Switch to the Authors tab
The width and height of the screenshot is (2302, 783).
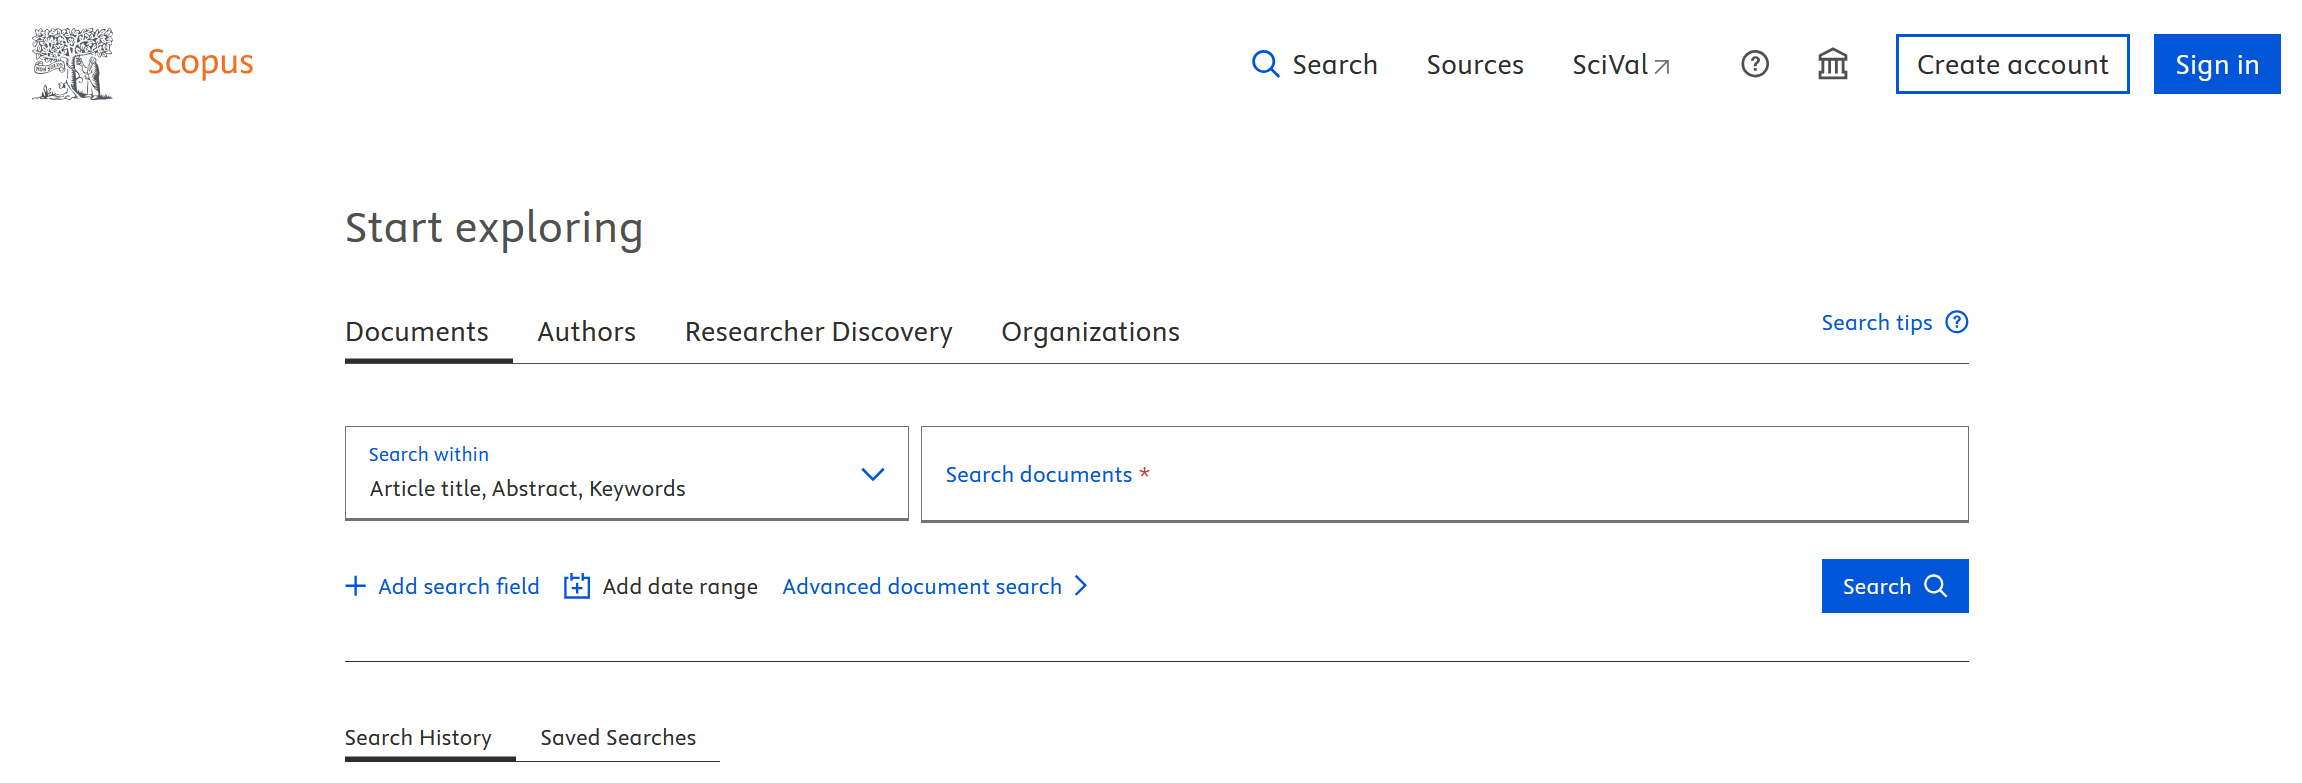[586, 332]
